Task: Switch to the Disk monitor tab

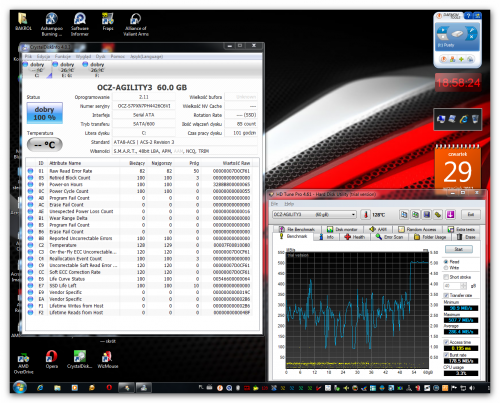Action: [x=342, y=229]
